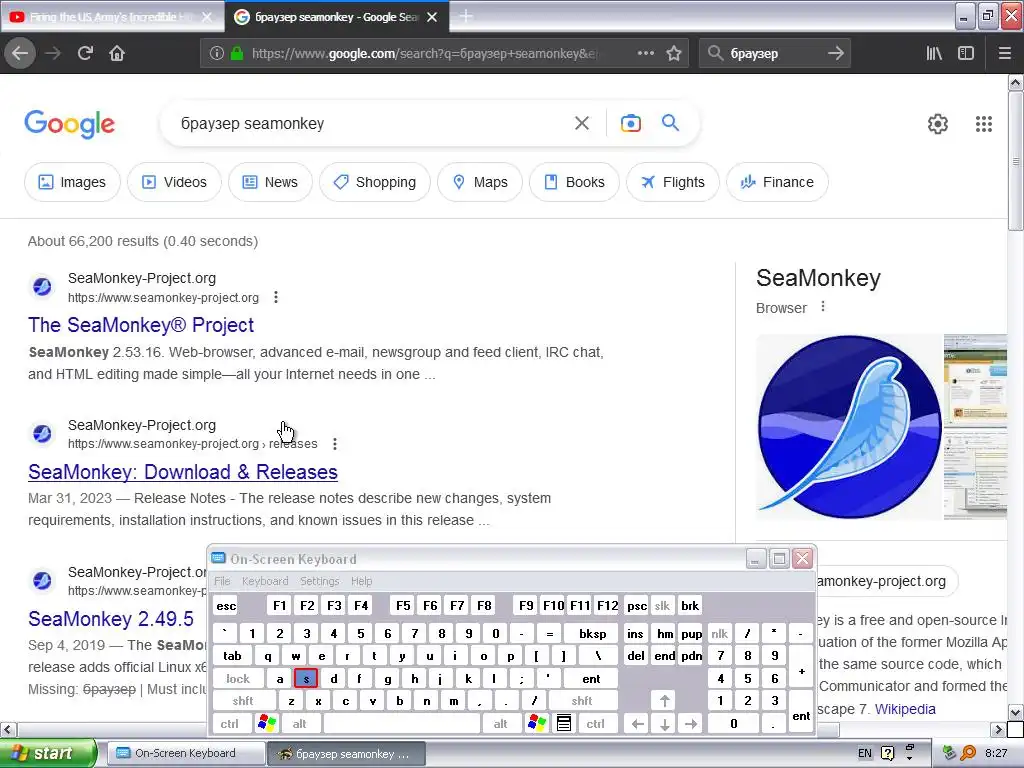Open page actions three-dot menu
The width and height of the screenshot is (1024, 768).
pos(645,53)
